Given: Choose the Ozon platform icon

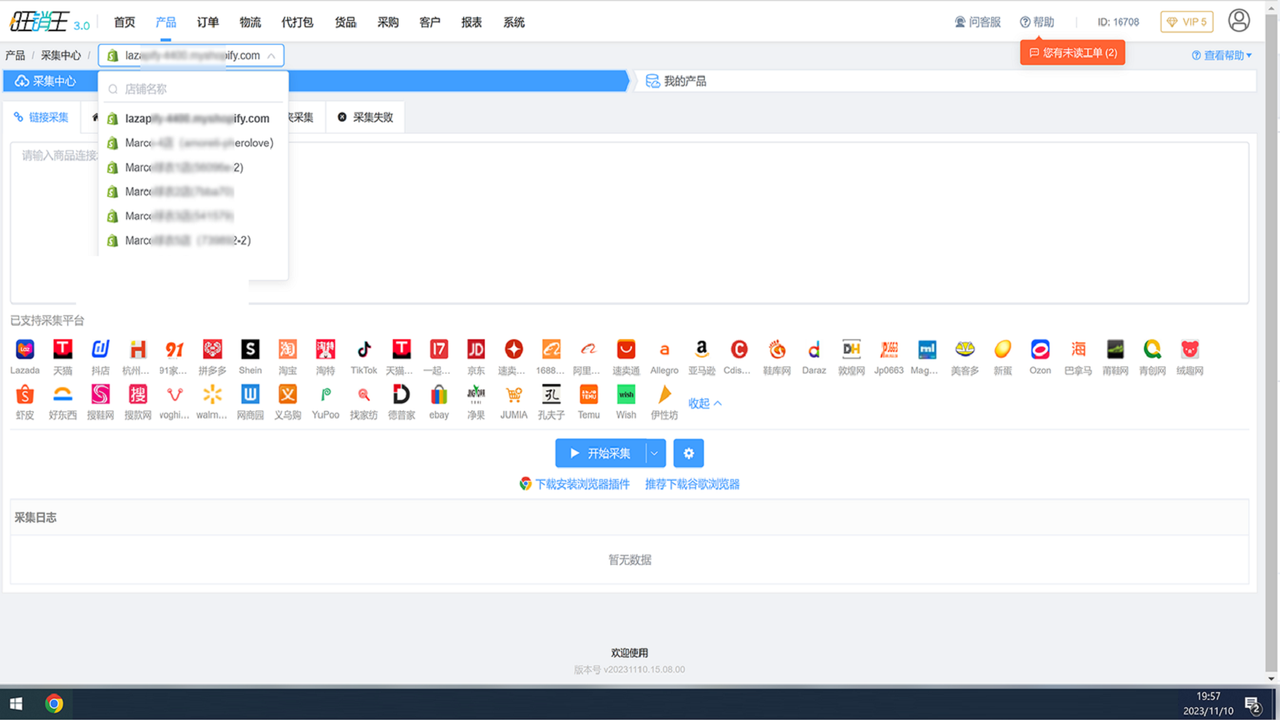Looking at the screenshot, I should [1040, 349].
